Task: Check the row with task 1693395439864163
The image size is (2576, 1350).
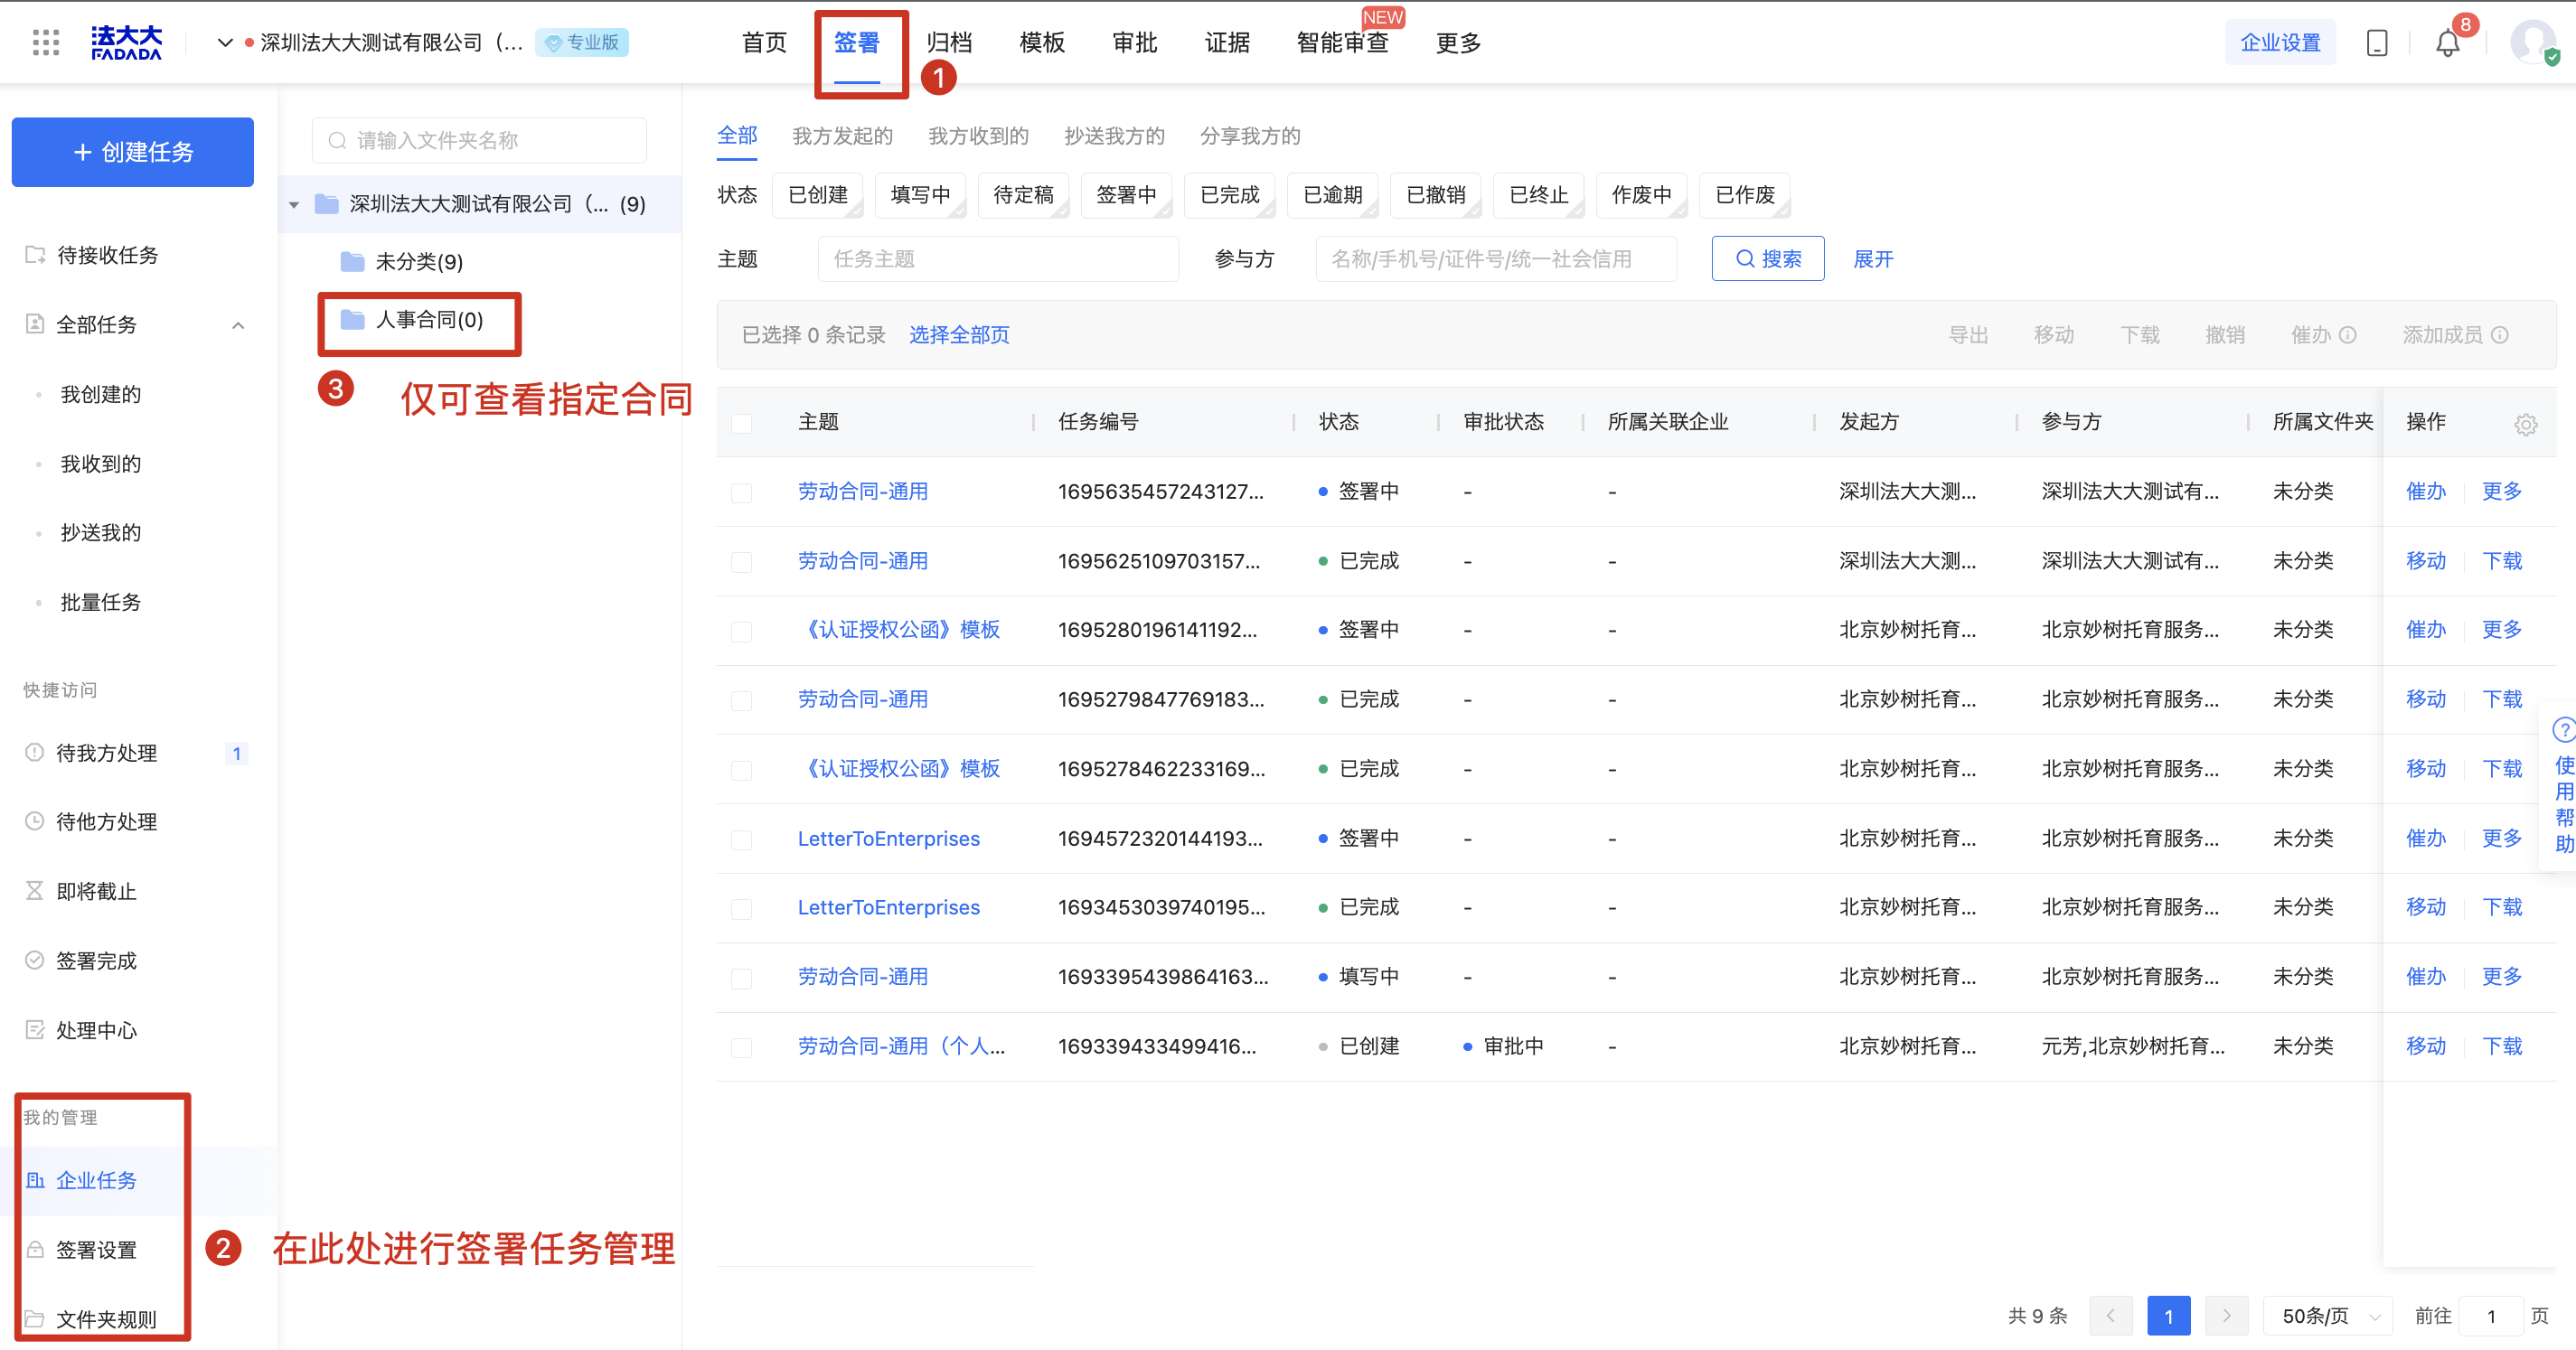Action: 741,977
